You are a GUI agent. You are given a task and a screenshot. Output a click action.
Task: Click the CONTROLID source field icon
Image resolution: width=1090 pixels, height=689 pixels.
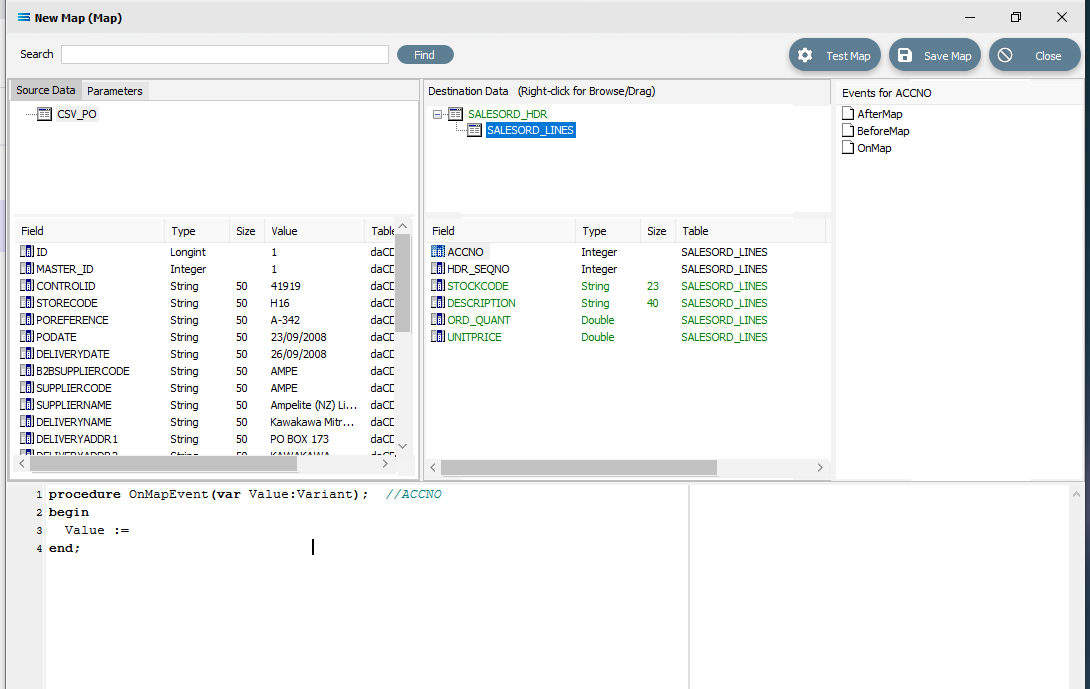tap(26, 286)
